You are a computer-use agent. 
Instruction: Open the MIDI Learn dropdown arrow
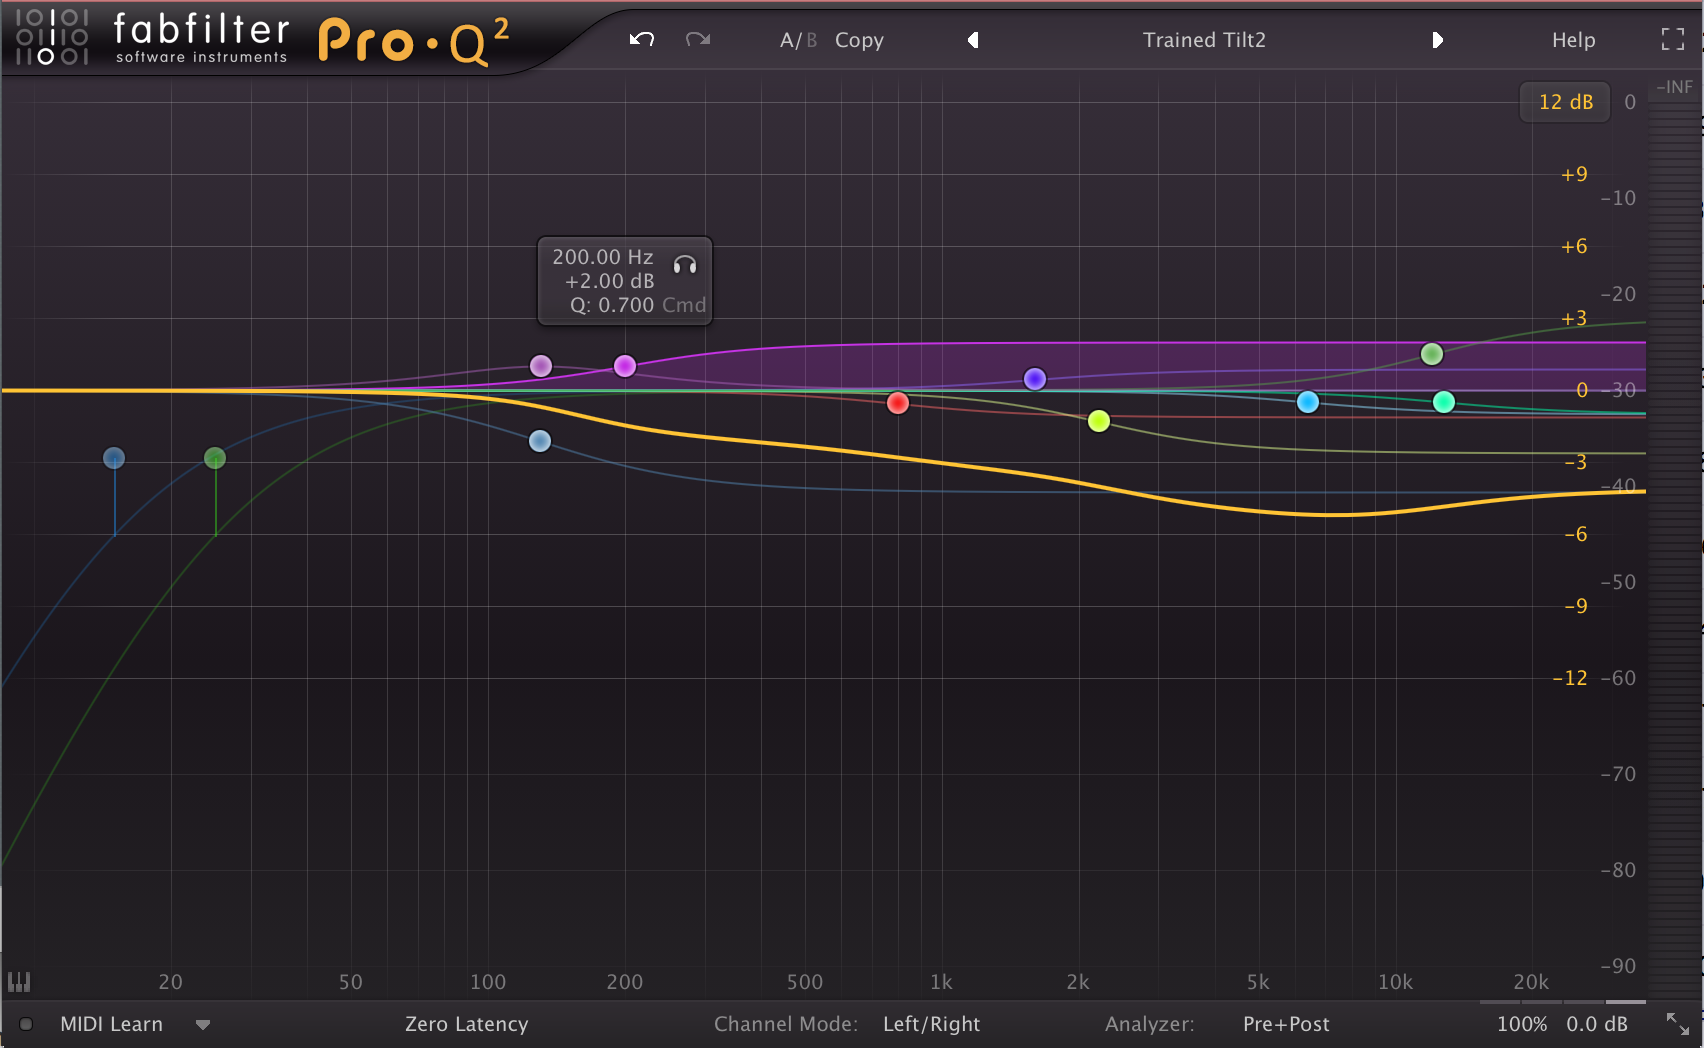pyautogui.click(x=203, y=1025)
